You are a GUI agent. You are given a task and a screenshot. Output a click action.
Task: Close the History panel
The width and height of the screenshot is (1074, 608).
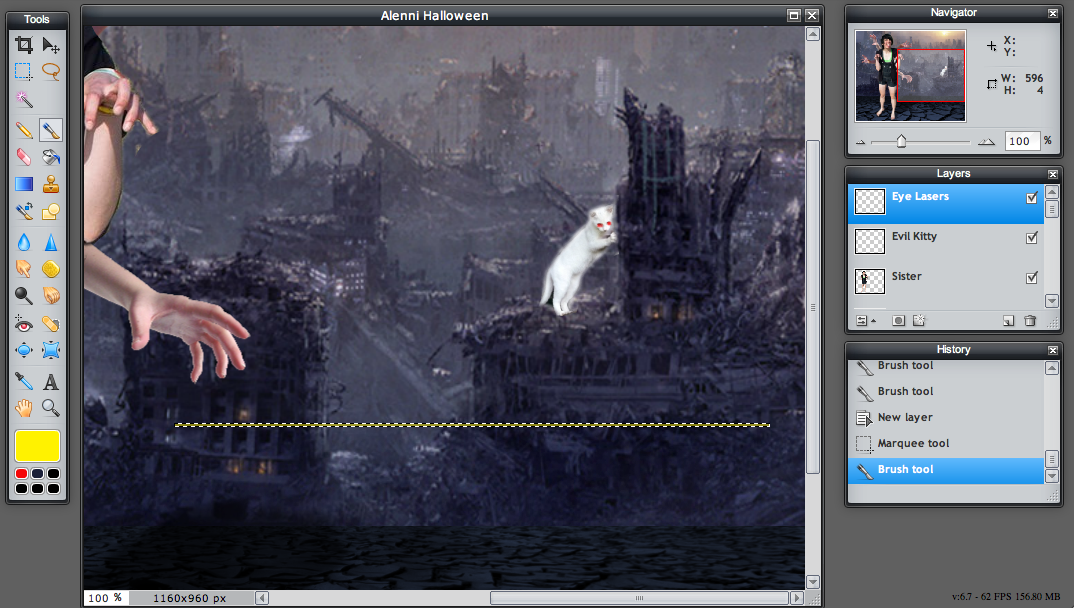(1053, 350)
